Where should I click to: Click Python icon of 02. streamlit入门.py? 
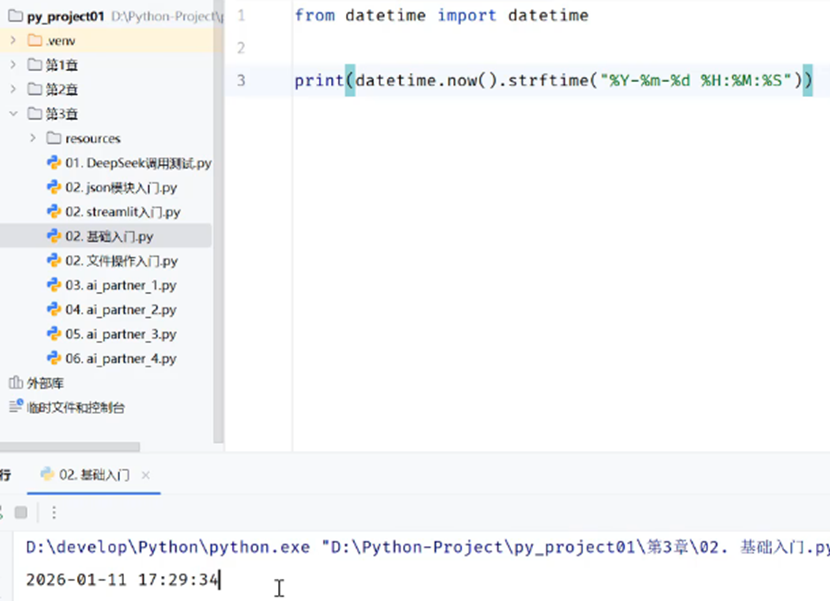[x=53, y=211]
